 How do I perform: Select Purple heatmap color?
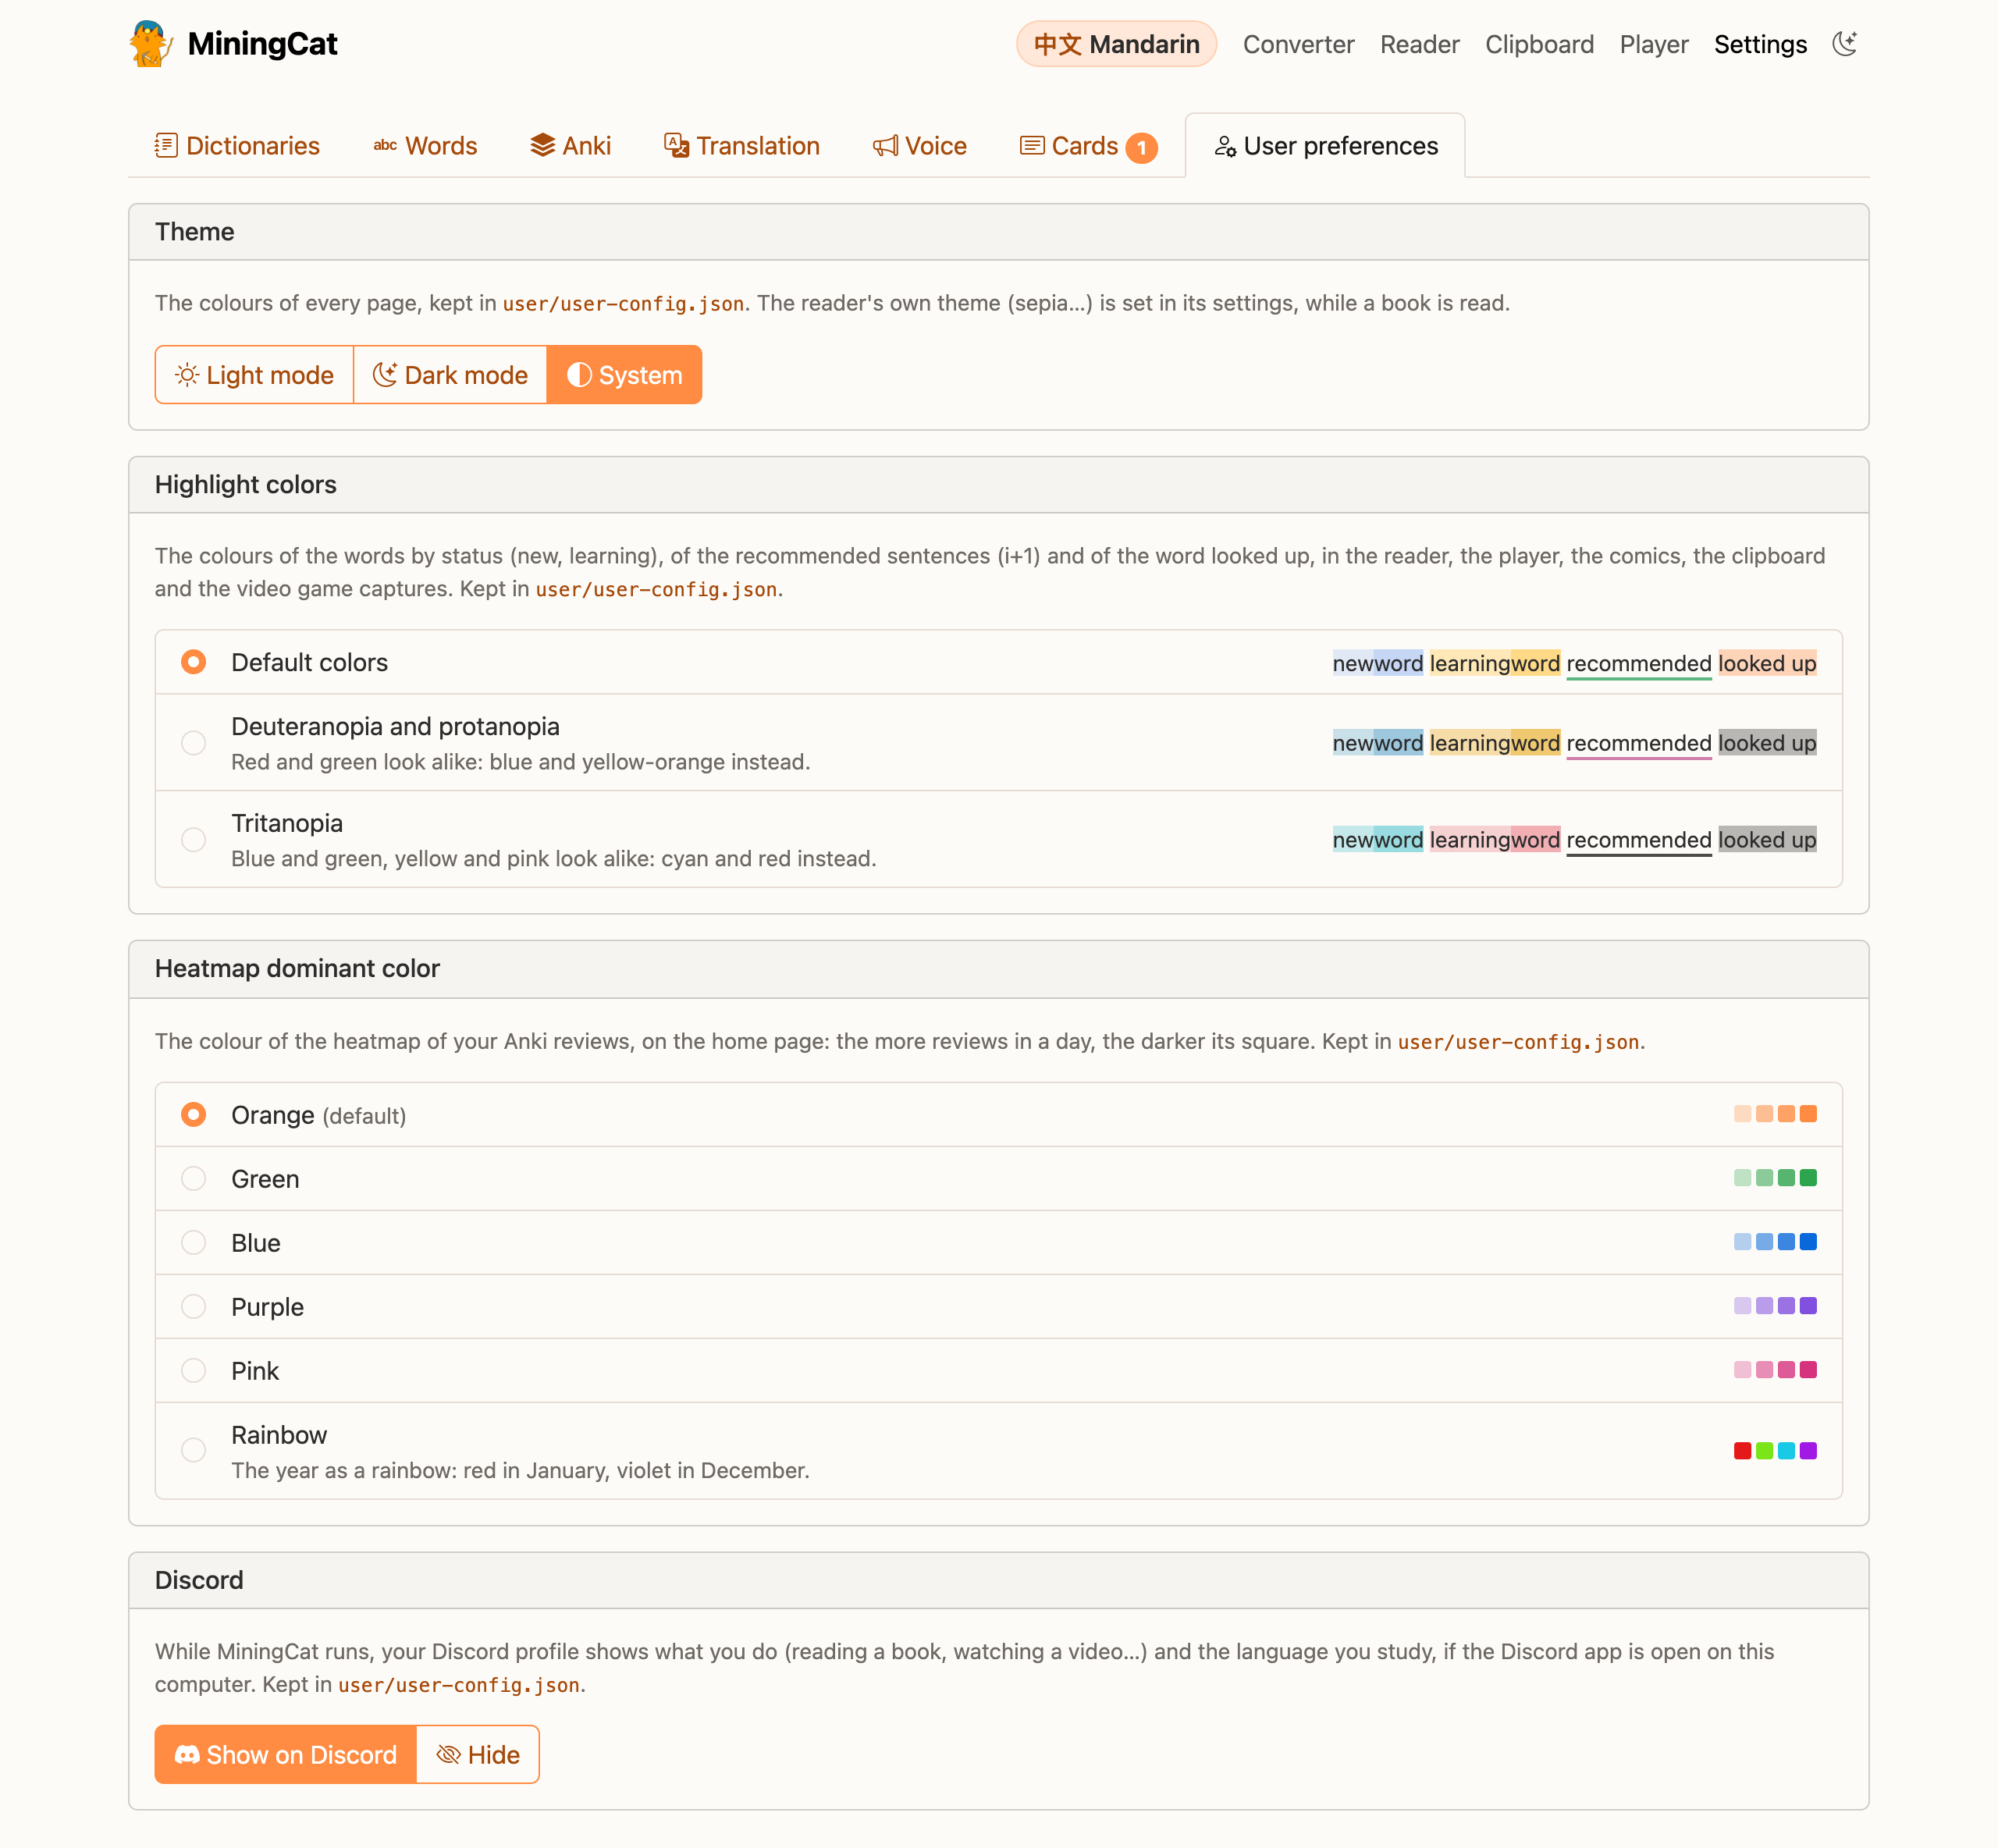[x=999, y=1307]
